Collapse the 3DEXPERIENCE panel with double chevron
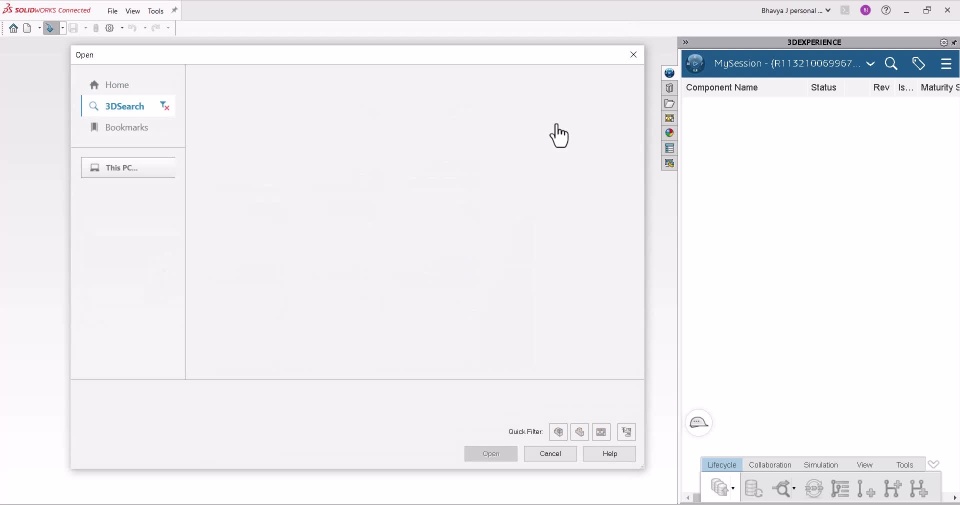 click(685, 42)
